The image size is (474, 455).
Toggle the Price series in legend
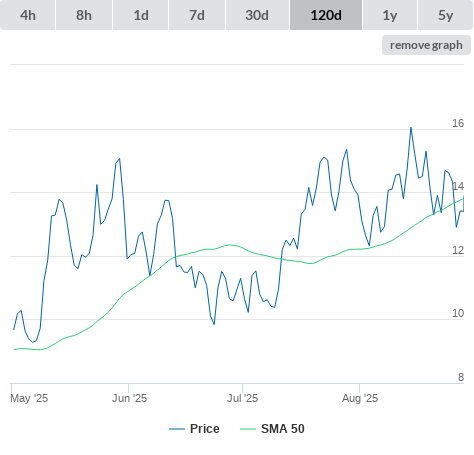(x=205, y=429)
